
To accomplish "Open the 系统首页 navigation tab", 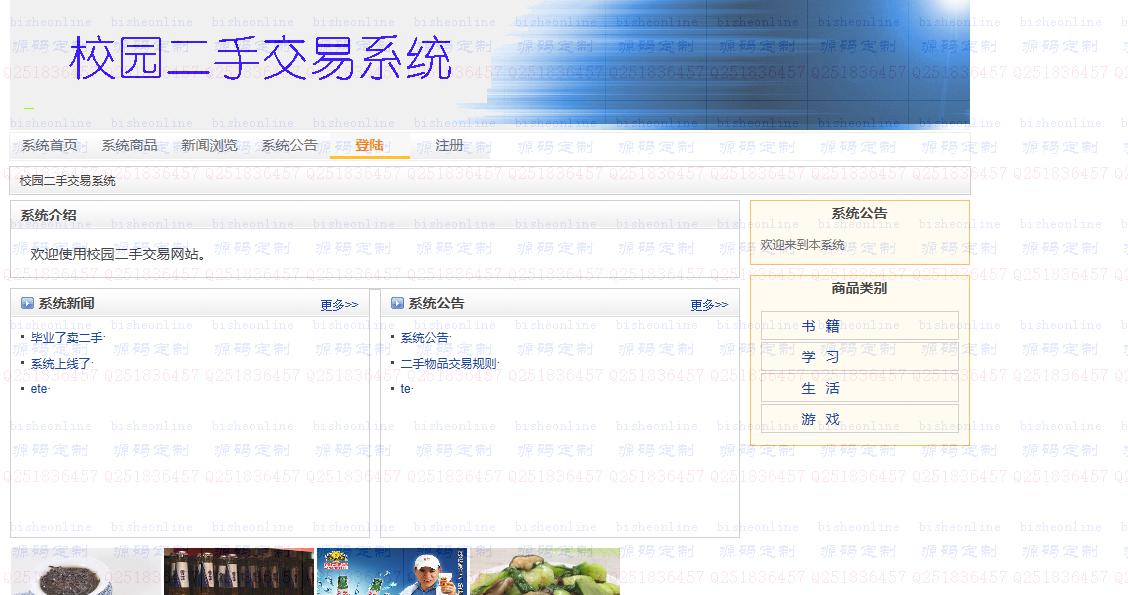I will (49, 145).
